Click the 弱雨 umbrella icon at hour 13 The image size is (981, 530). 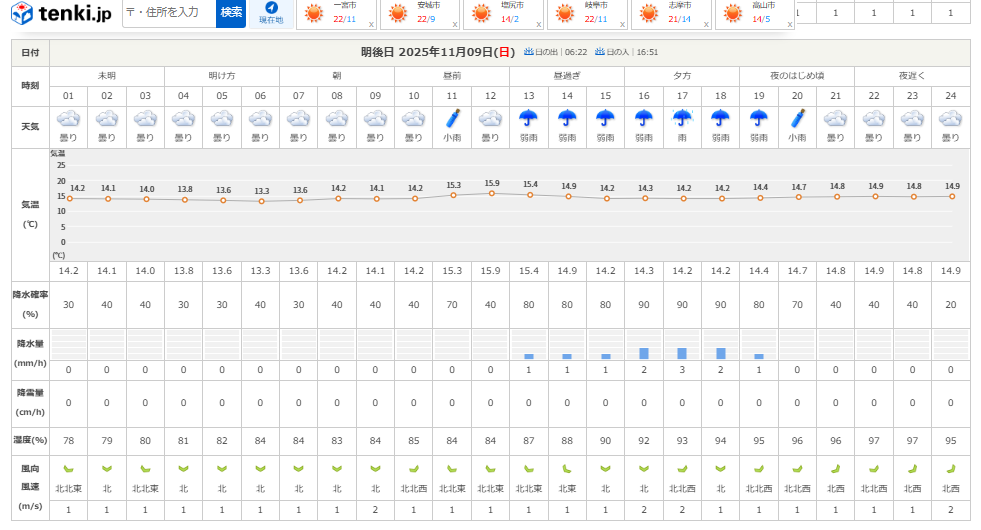(528, 118)
